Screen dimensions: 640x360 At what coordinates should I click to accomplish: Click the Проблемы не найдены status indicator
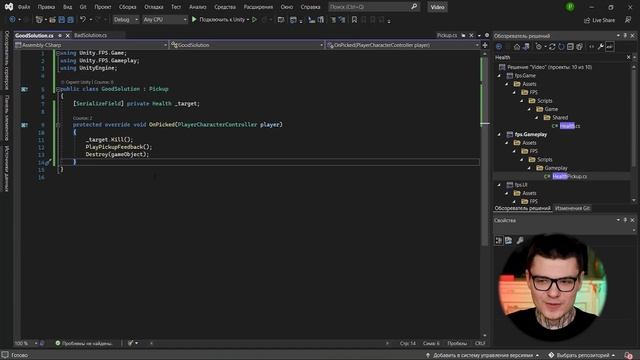point(84,343)
